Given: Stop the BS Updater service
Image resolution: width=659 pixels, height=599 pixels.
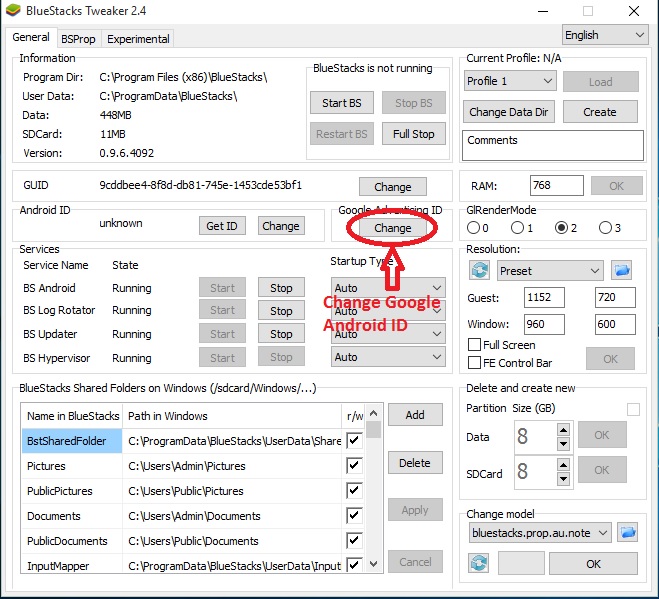Looking at the screenshot, I should [281, 334].
